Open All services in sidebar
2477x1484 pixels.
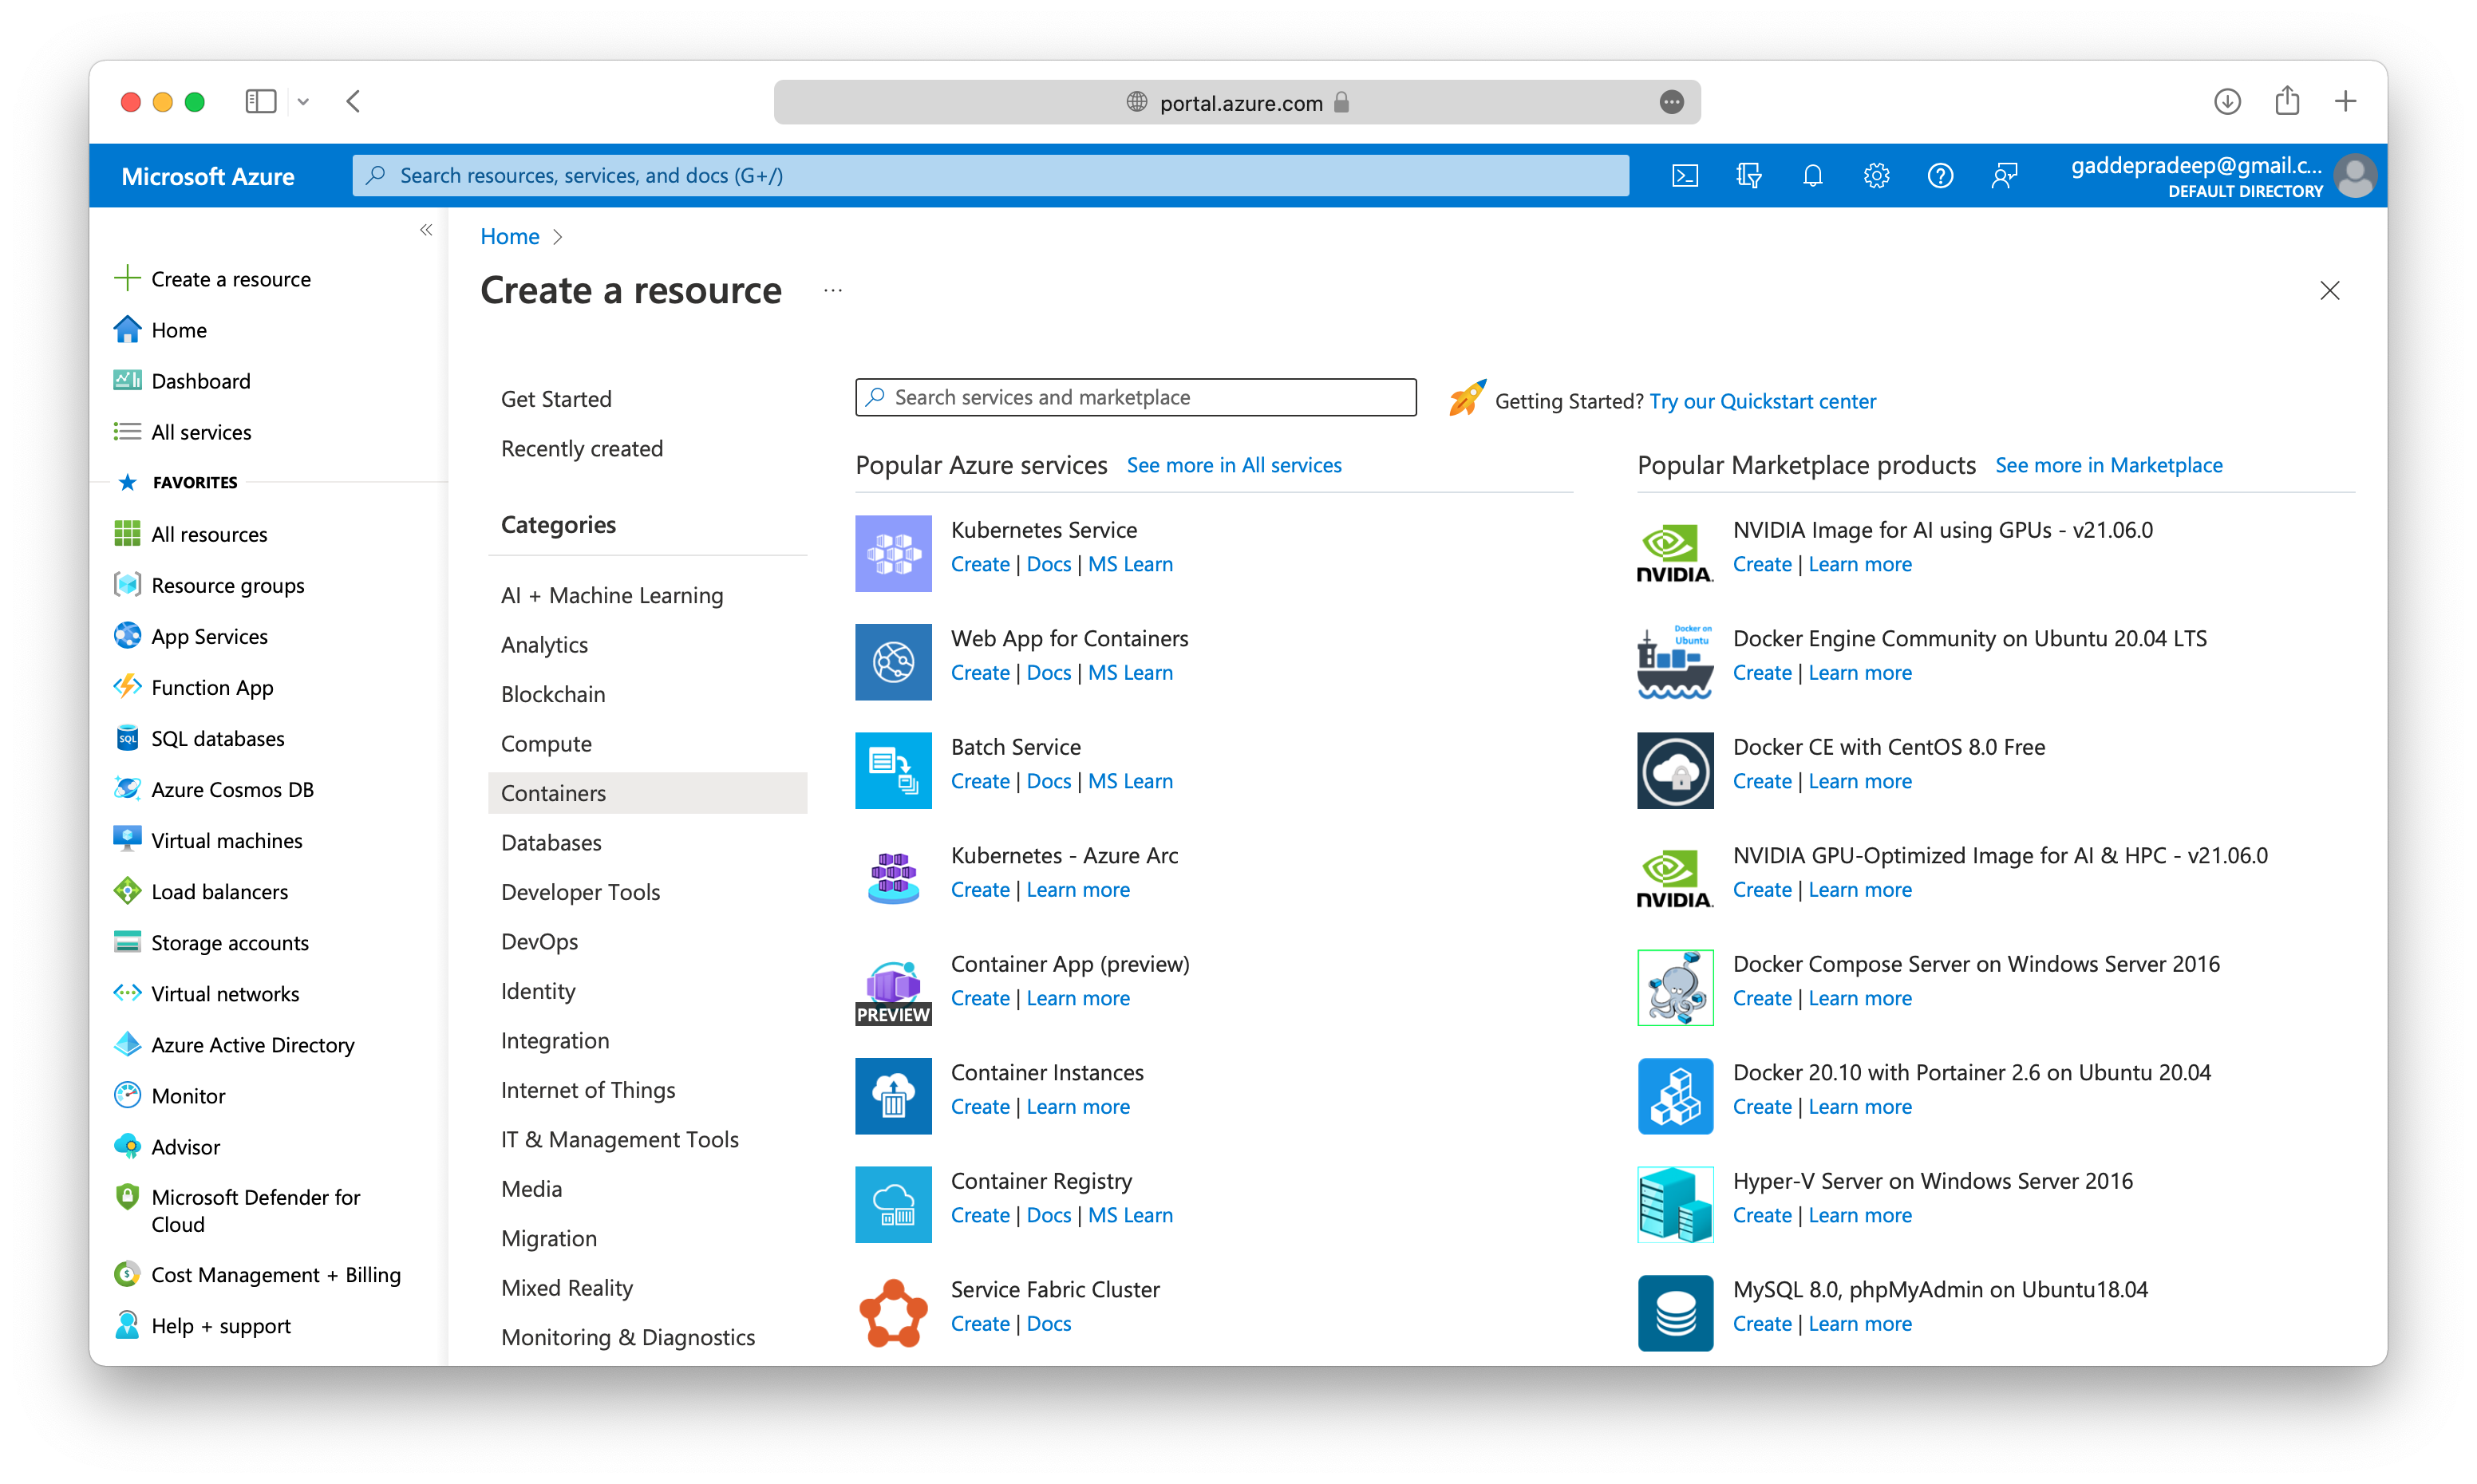(x=201, y=431)
